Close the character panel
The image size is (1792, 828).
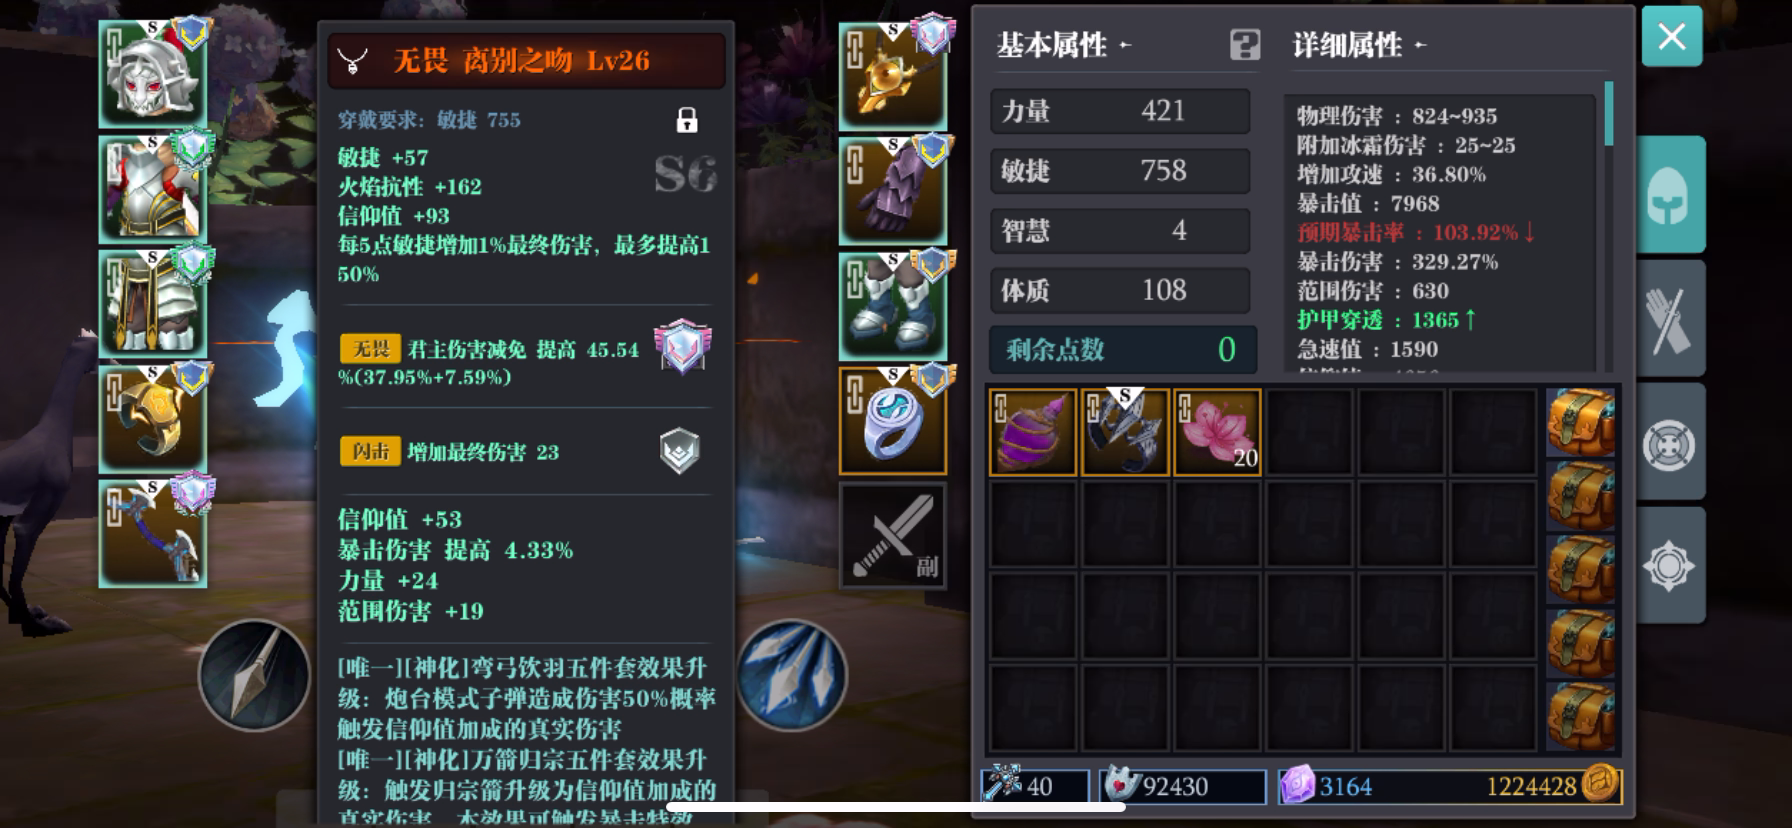[1671, 37]
